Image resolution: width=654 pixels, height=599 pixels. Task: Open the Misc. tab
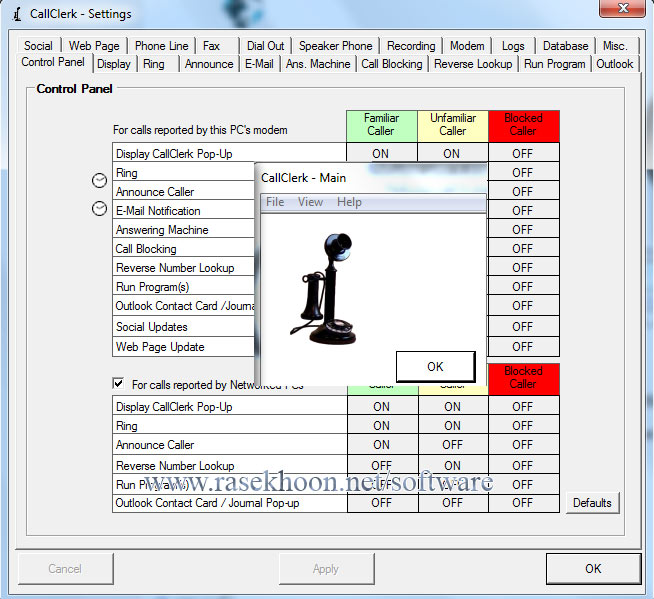[616, 45]
